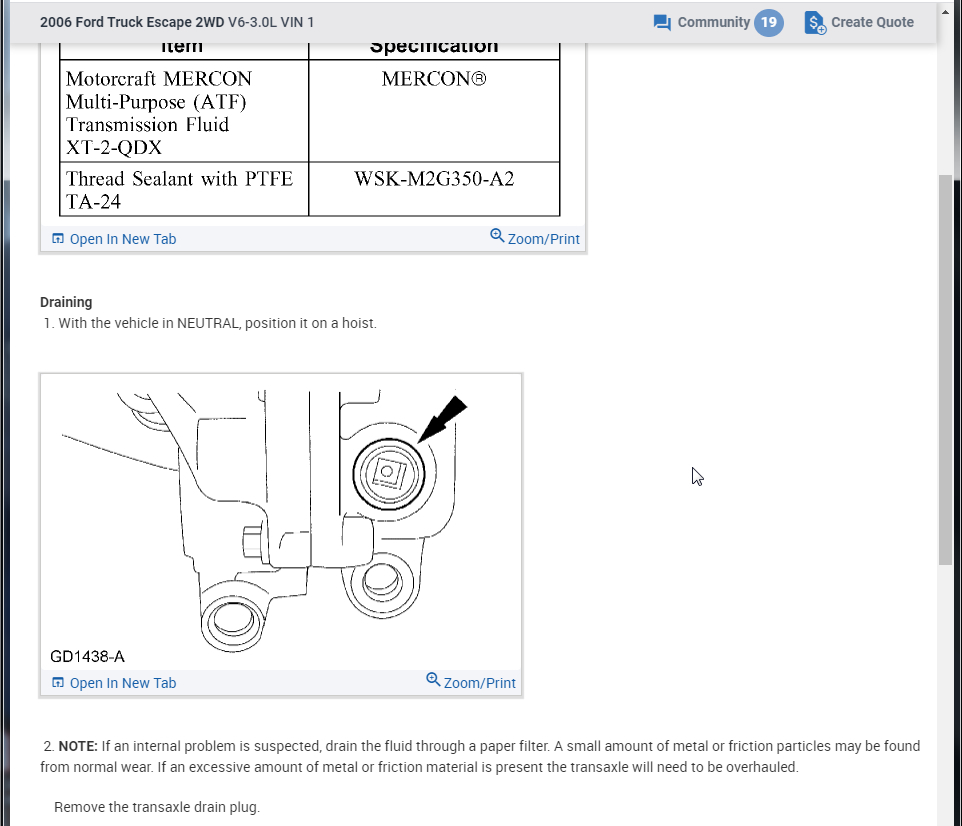Viewport: 962px width, 826px height.
Task: Click the Create Quote button
Action: pos(859,23)
